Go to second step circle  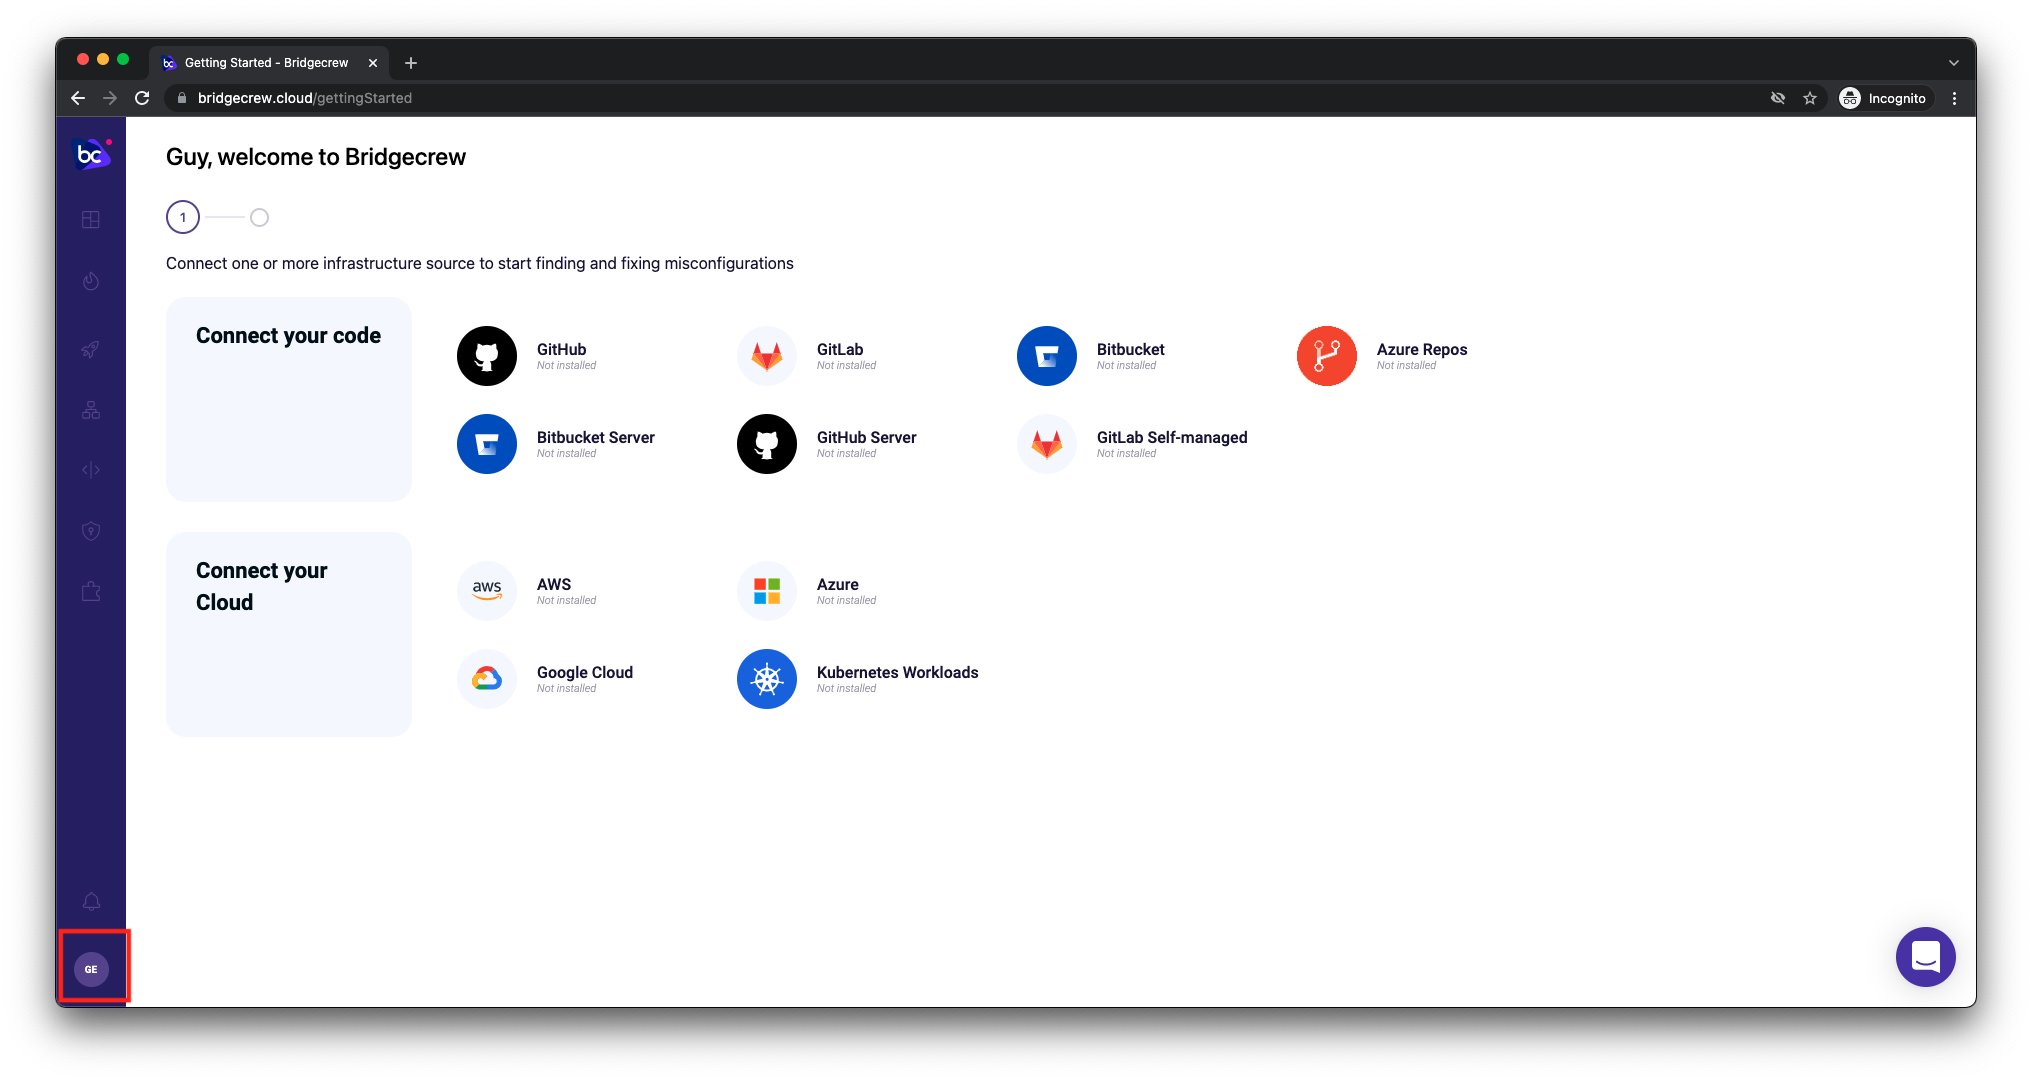pos(259,217)
